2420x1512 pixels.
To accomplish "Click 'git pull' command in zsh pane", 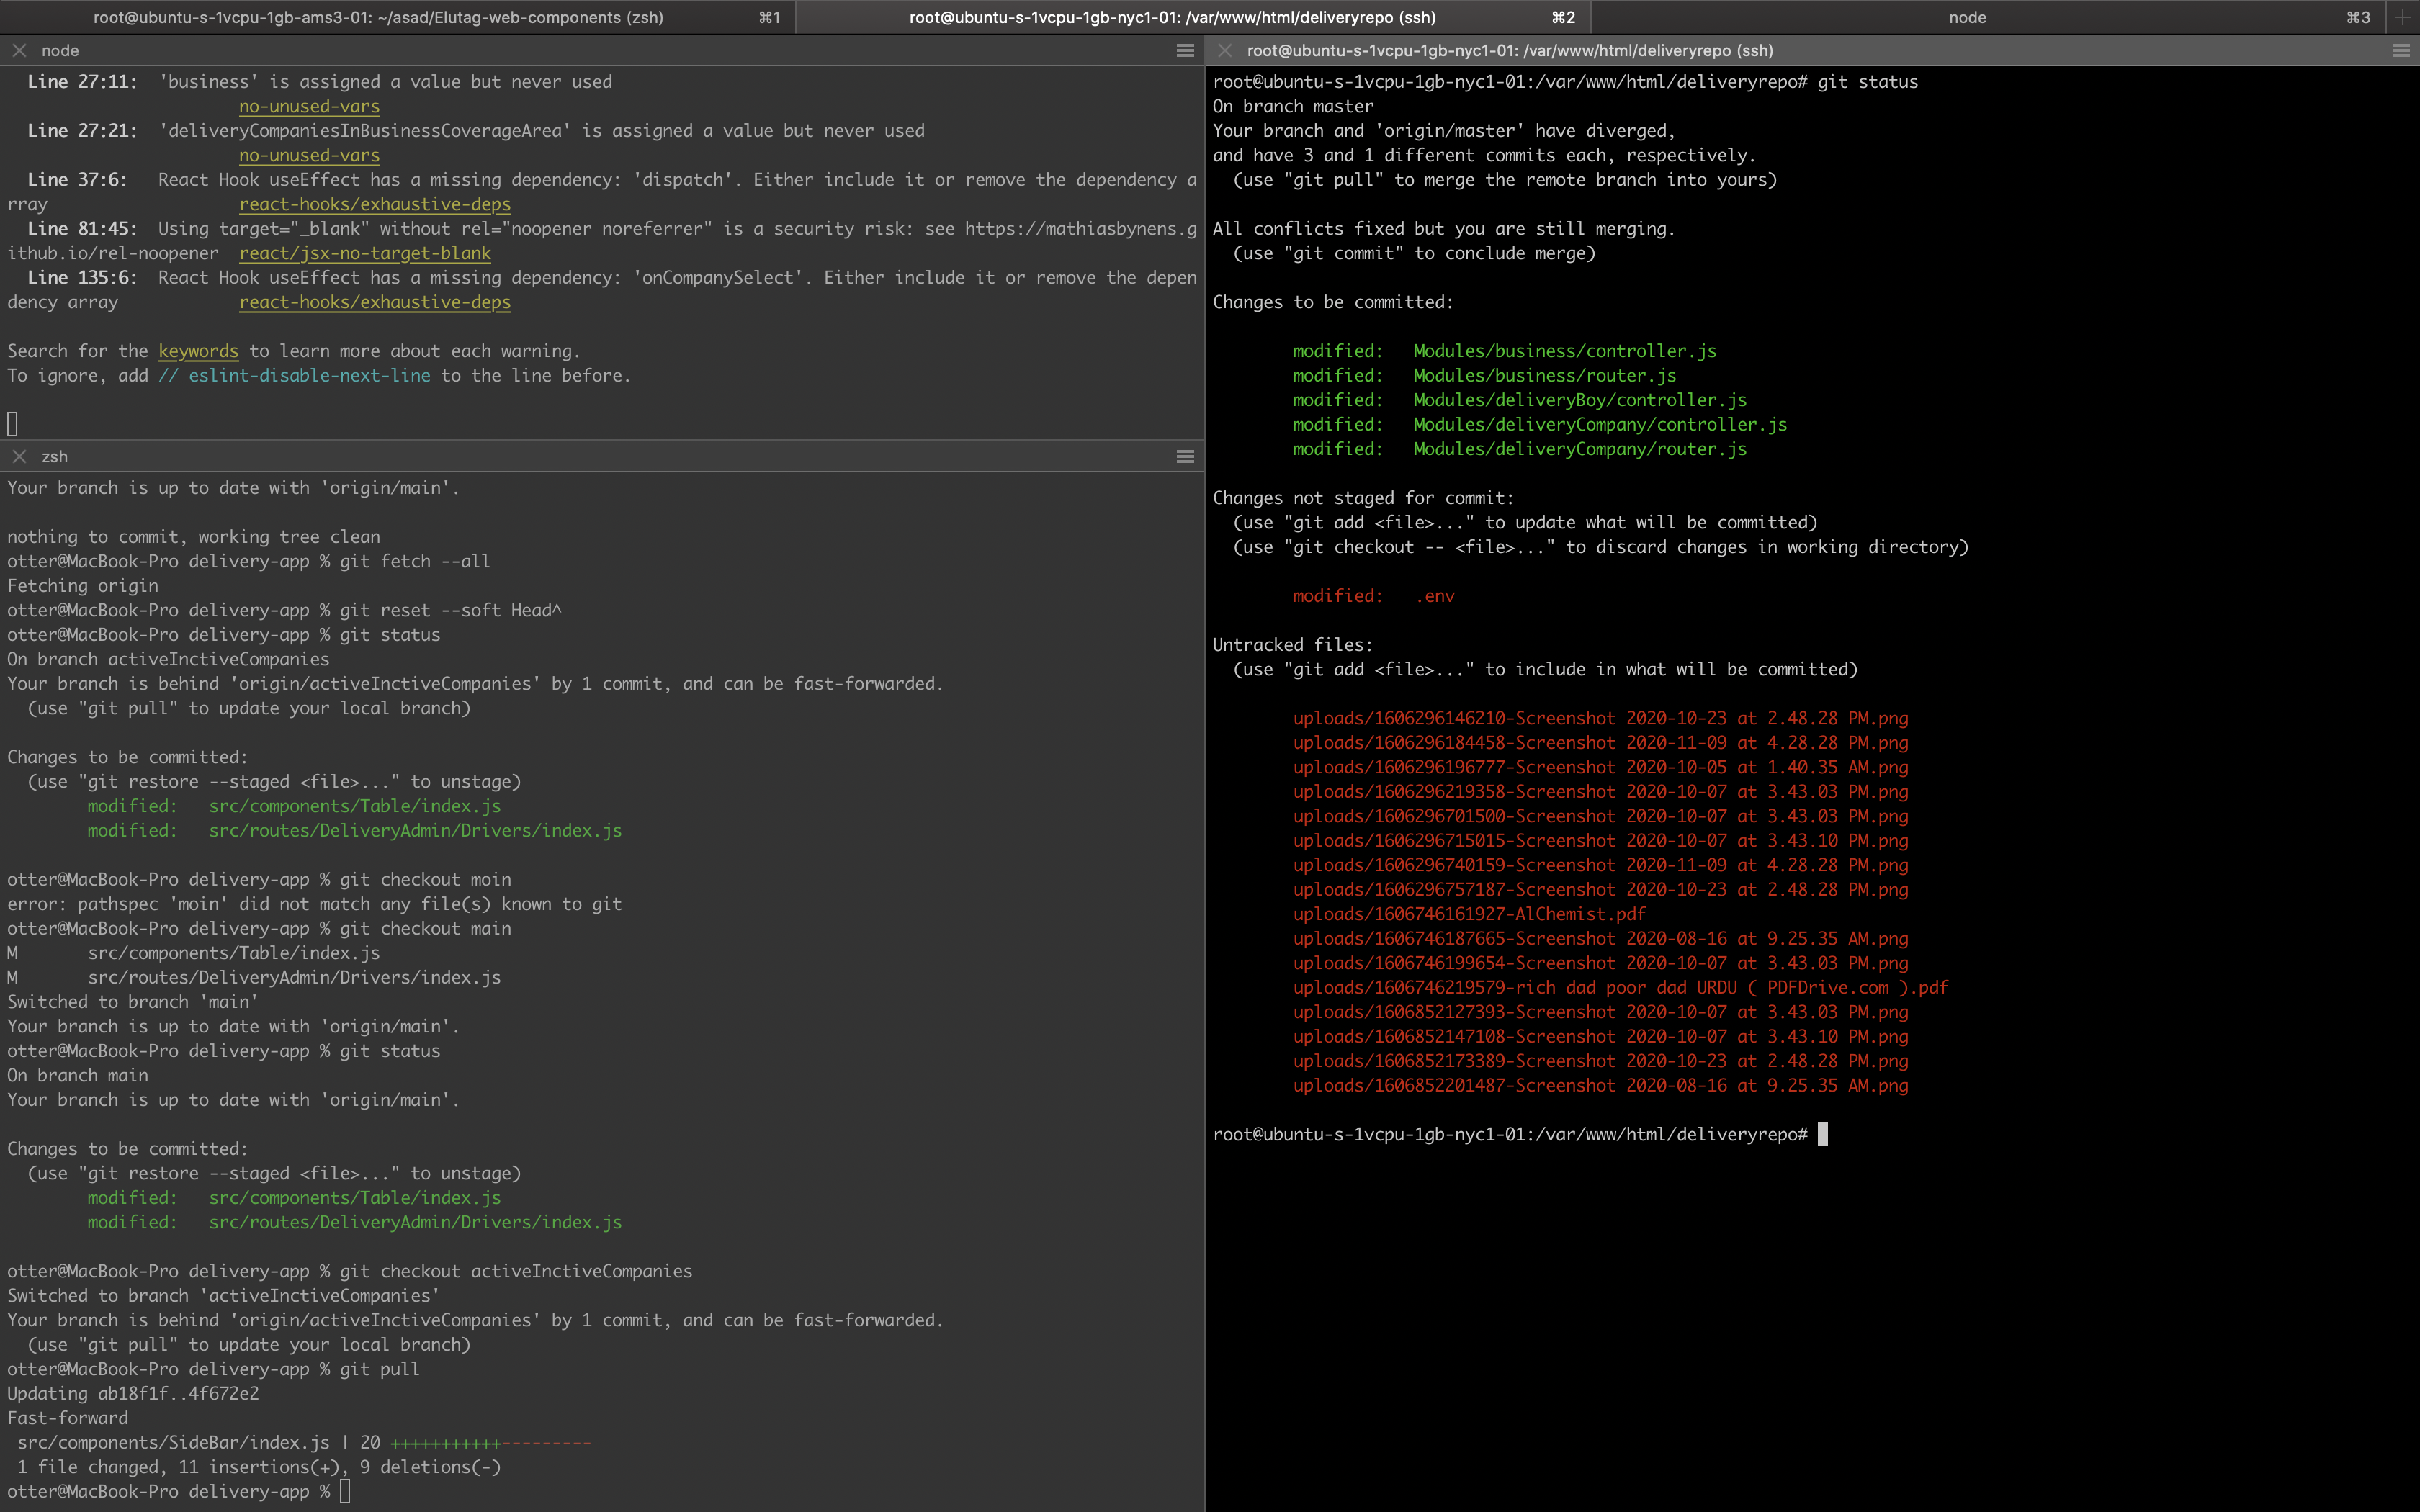I will tap(380, 1369).
